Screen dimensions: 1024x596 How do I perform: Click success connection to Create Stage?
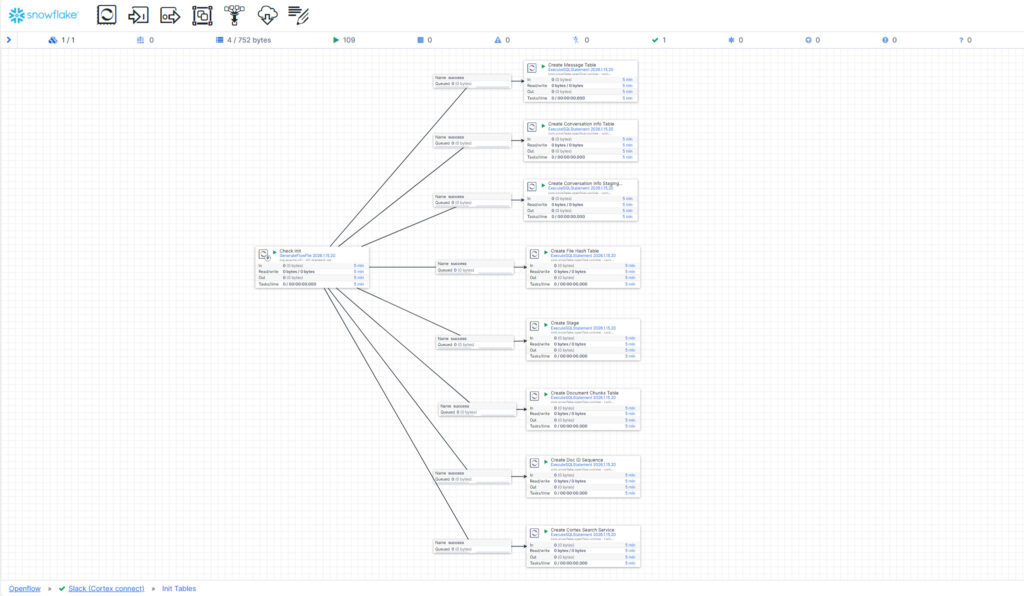[x=475, y=341]
